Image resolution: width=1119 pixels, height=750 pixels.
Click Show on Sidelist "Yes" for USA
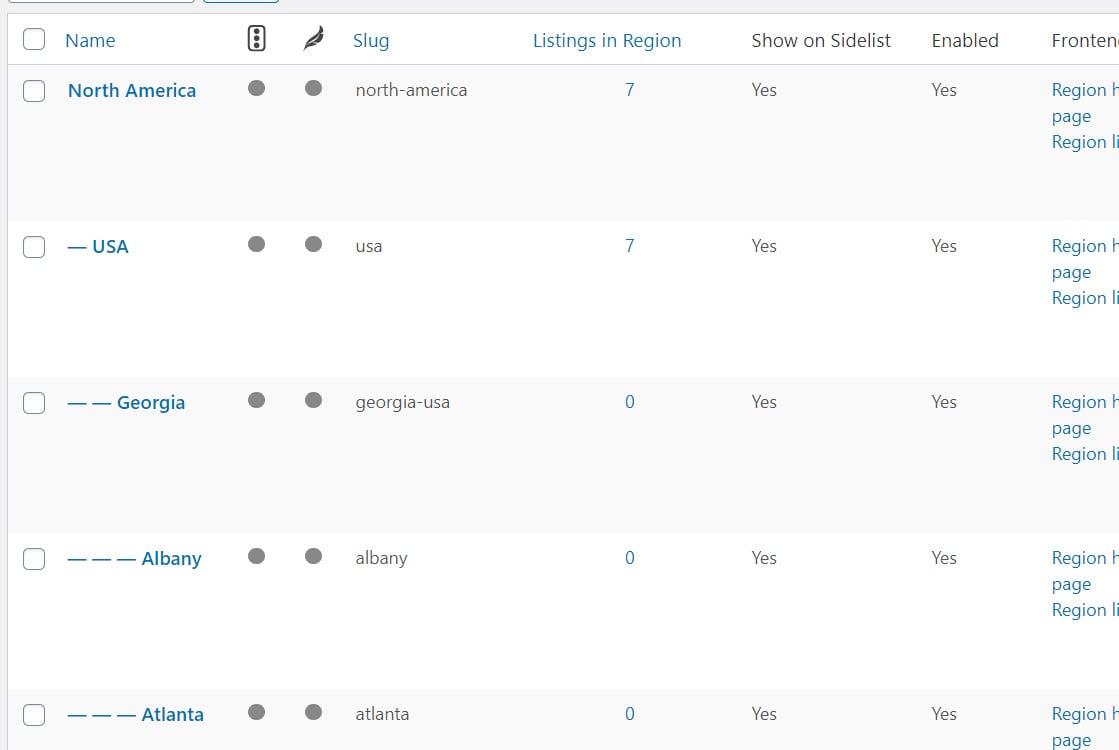pyautogui.click(x=764, y=246)
